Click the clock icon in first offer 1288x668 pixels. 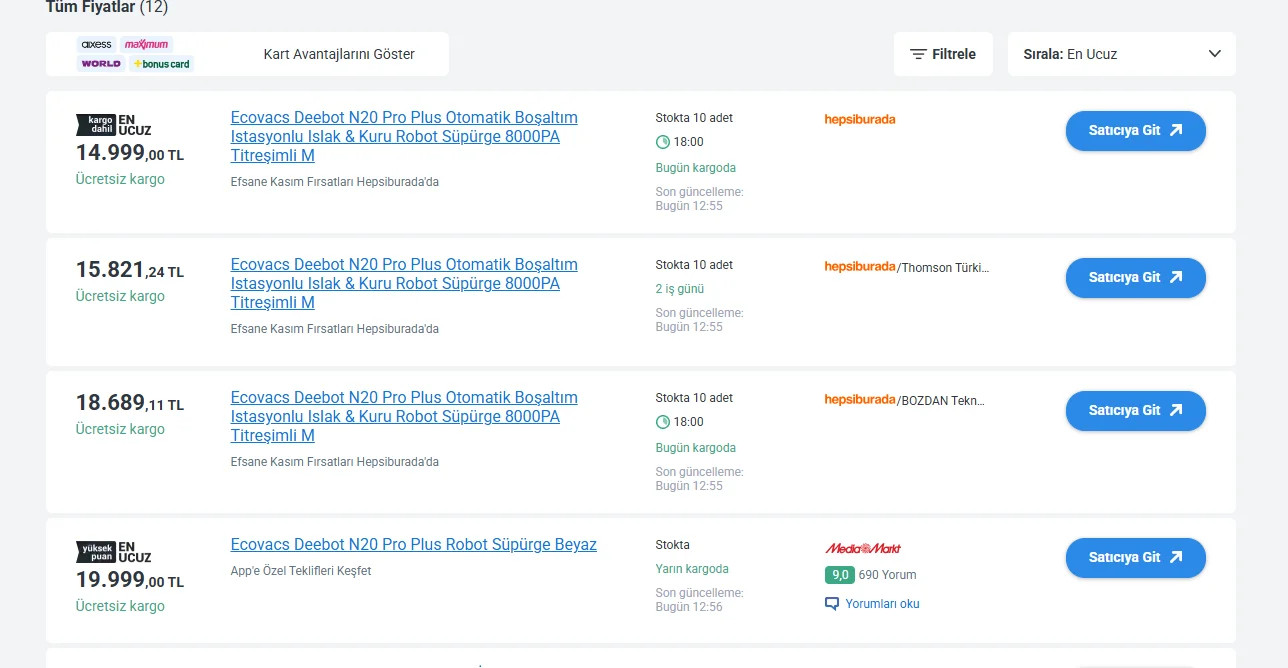click(662, 142)
